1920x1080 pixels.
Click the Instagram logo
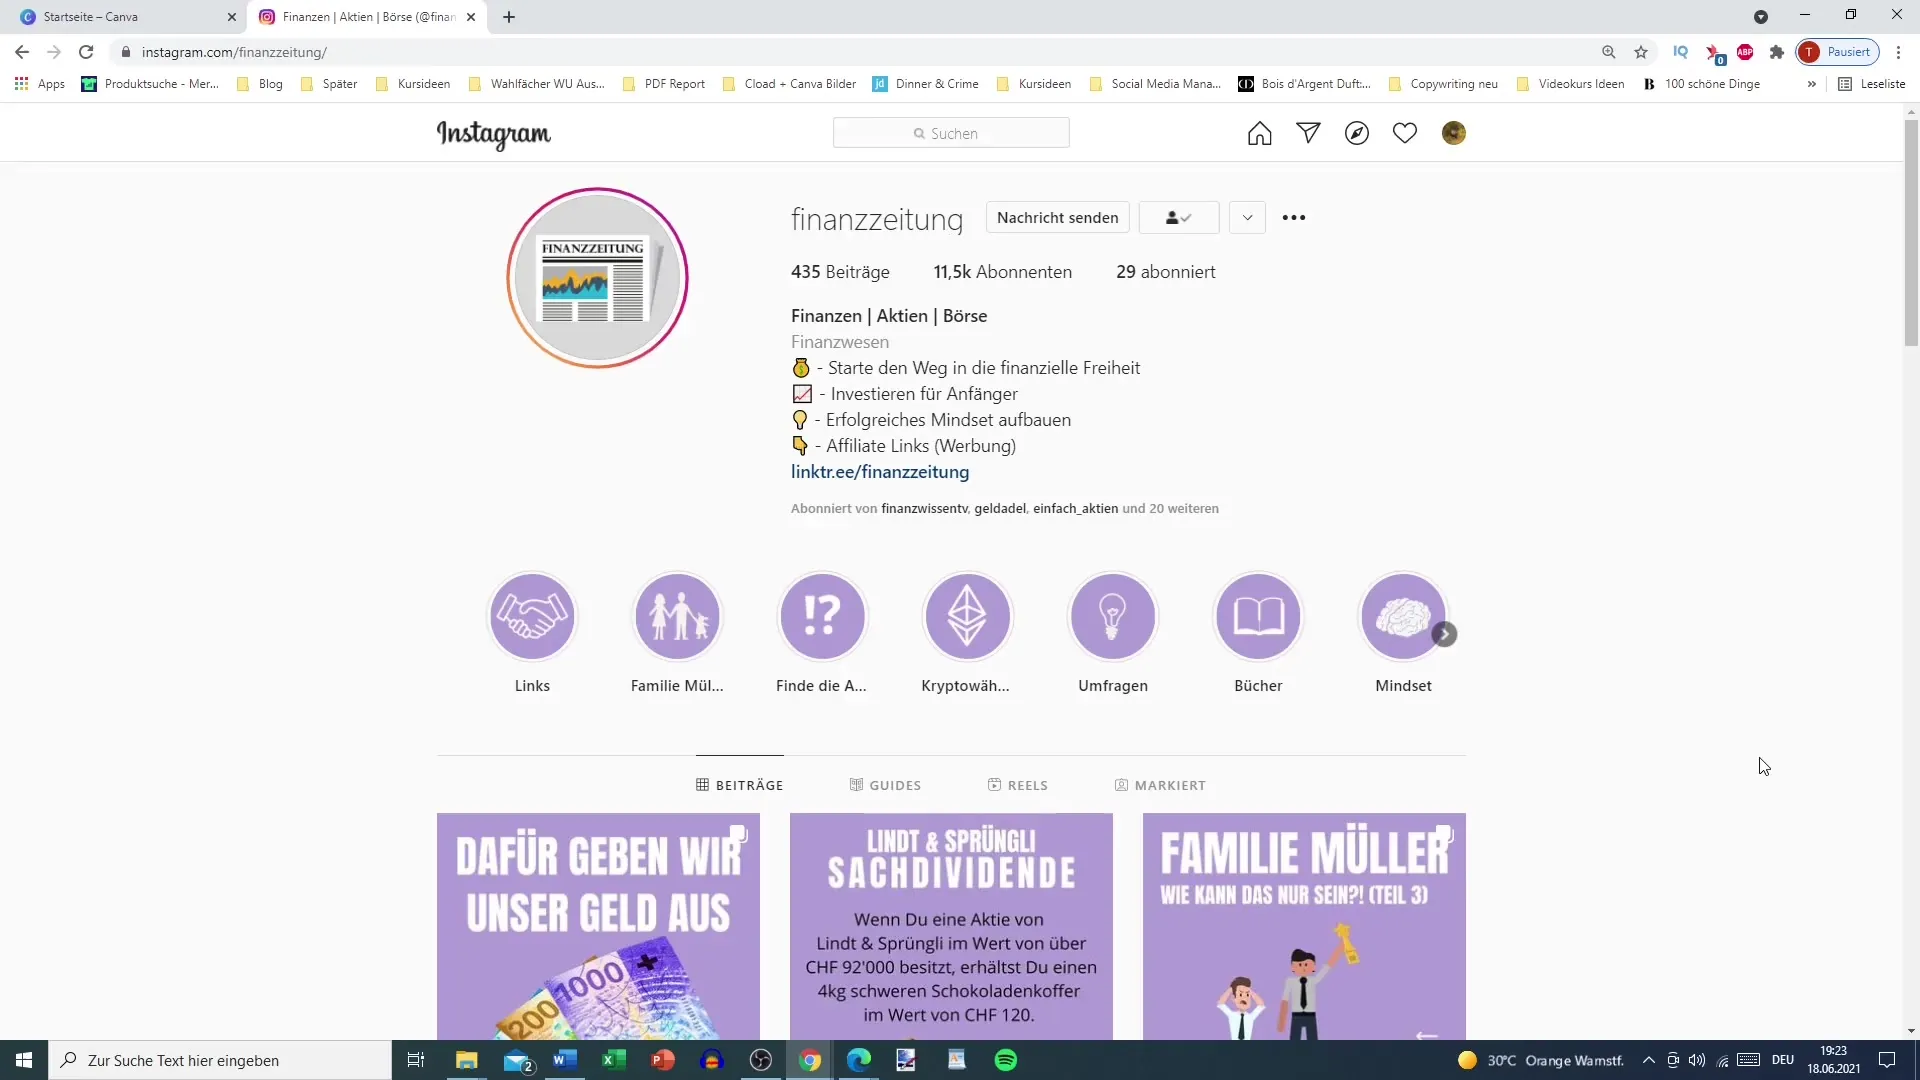coord(494,134)
